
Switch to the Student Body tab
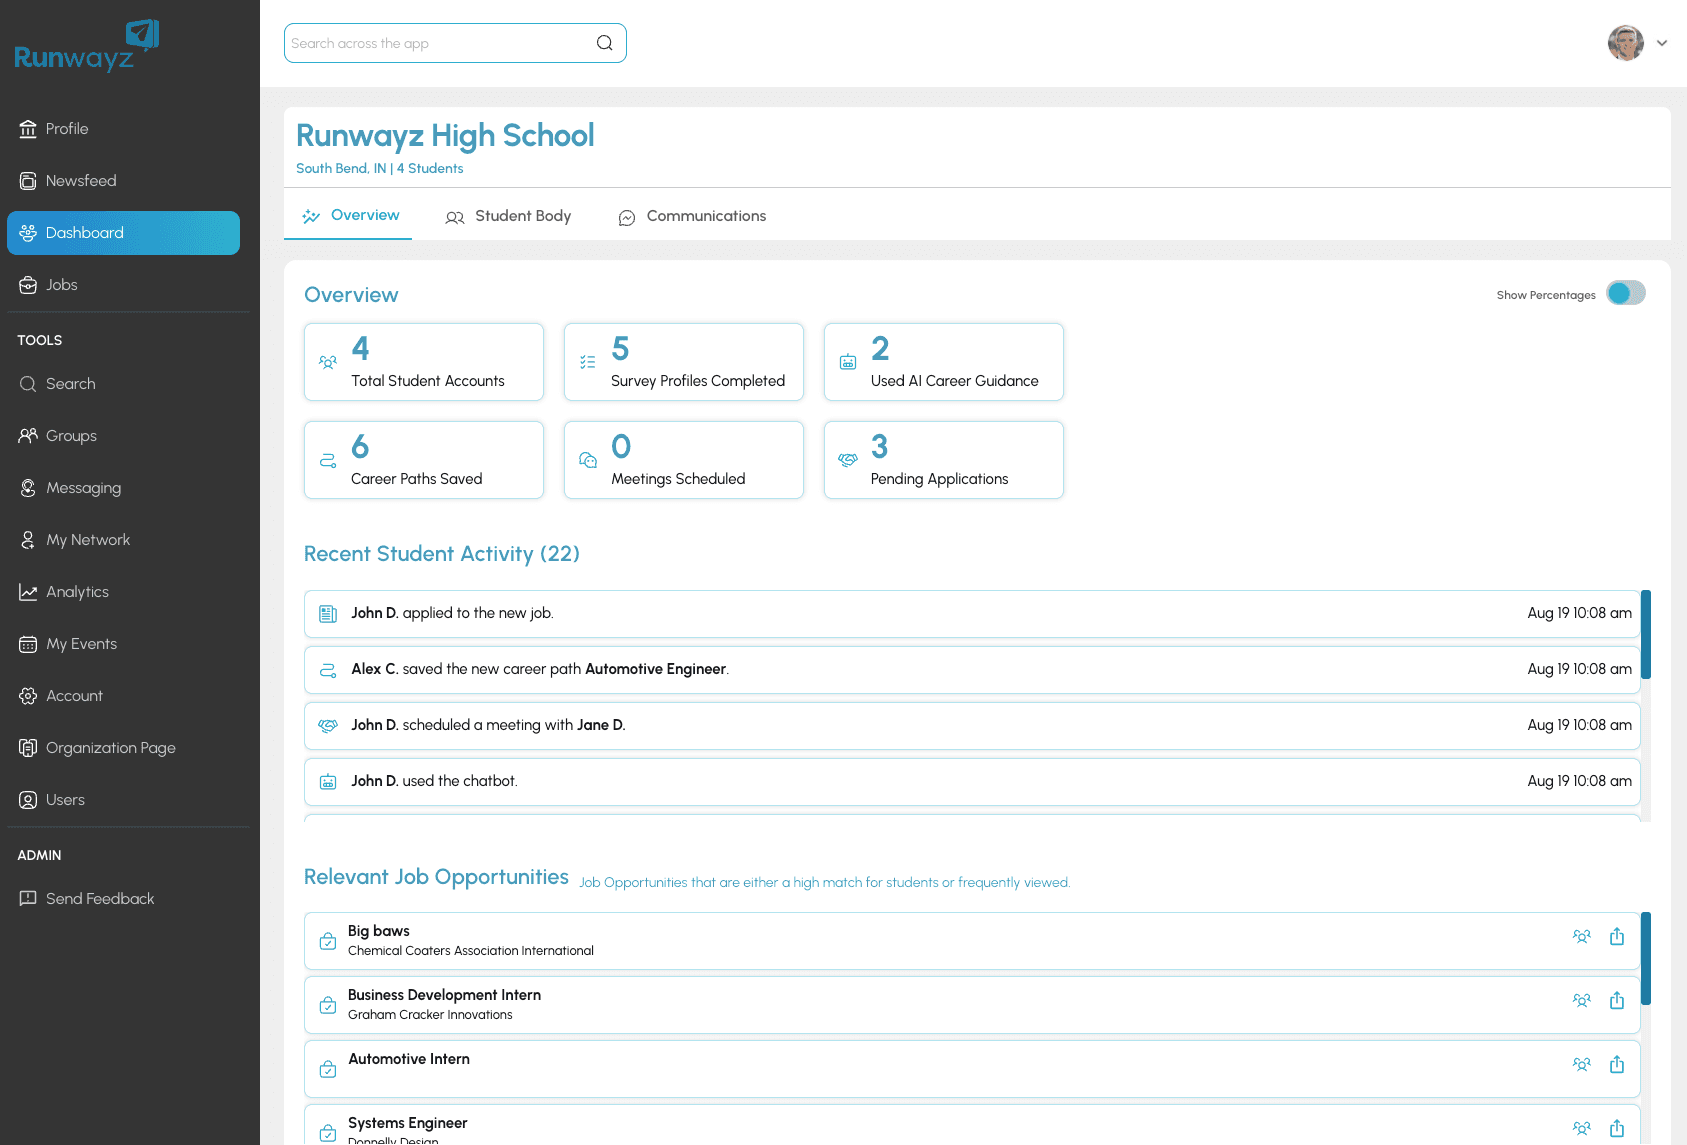(508, 216)
